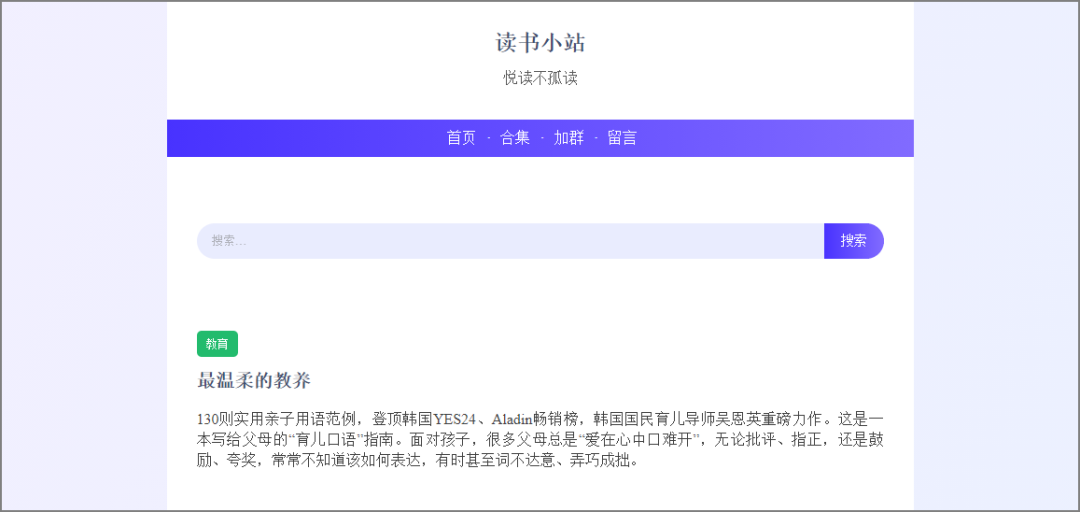Go to 首页 in the navigation bar
1080x512 pixels.
[x=461, y=138]
